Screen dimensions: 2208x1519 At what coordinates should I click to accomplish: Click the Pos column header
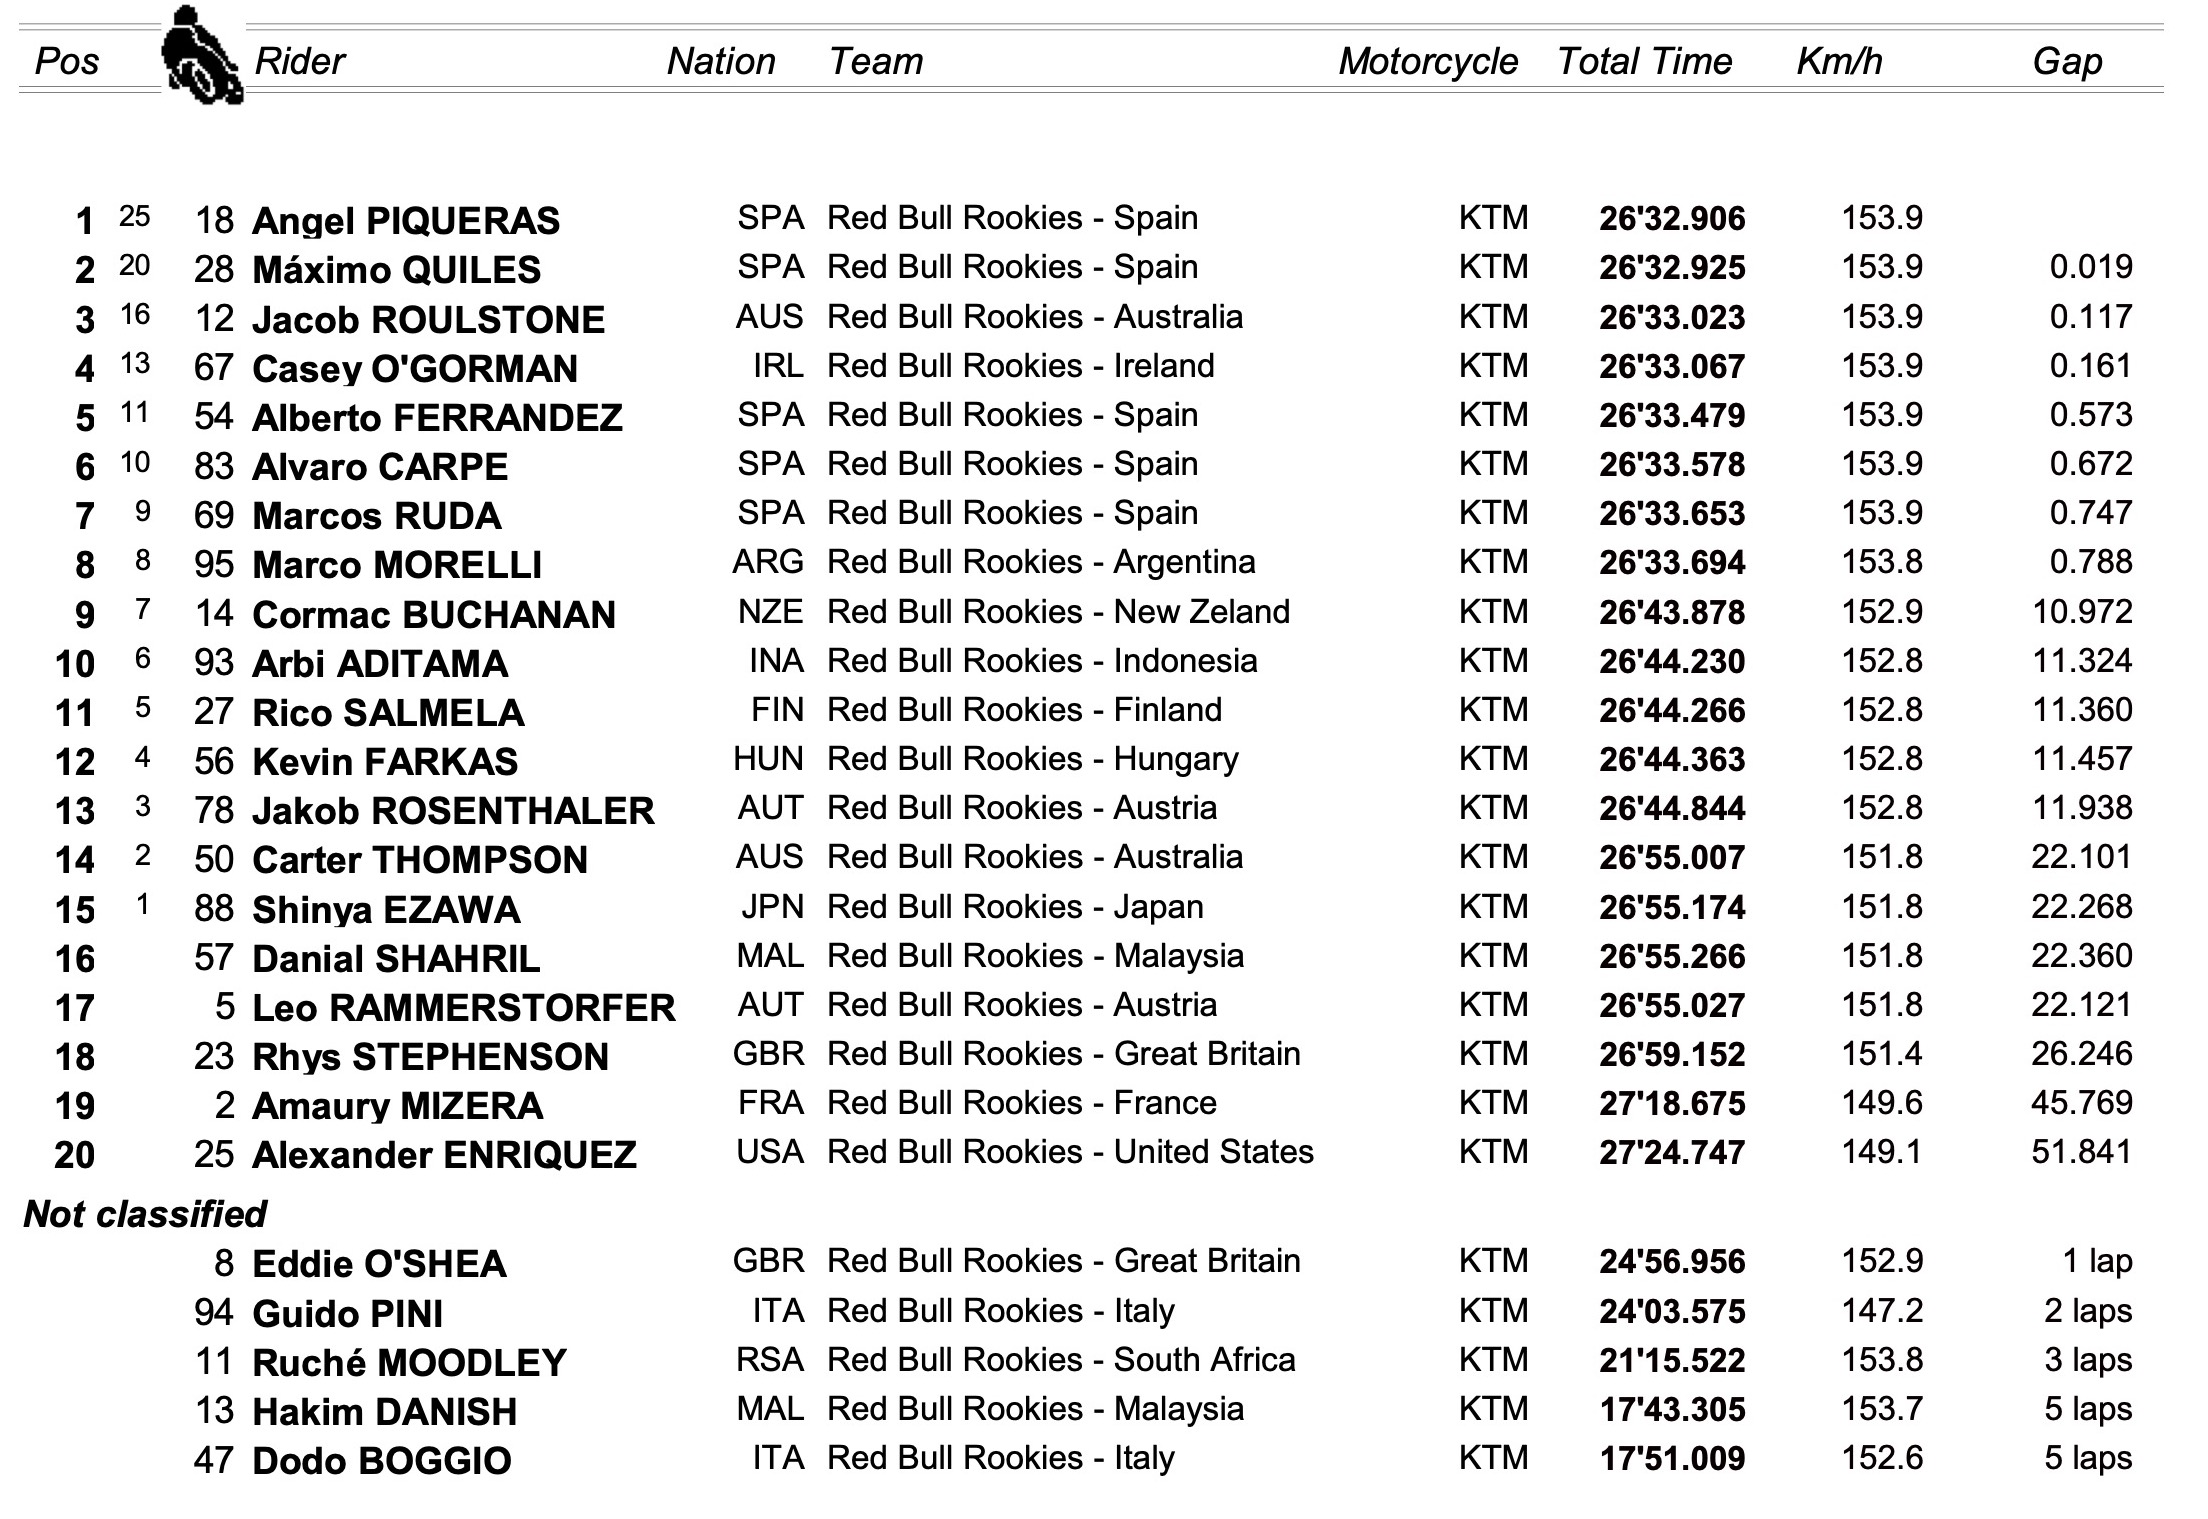67,62
